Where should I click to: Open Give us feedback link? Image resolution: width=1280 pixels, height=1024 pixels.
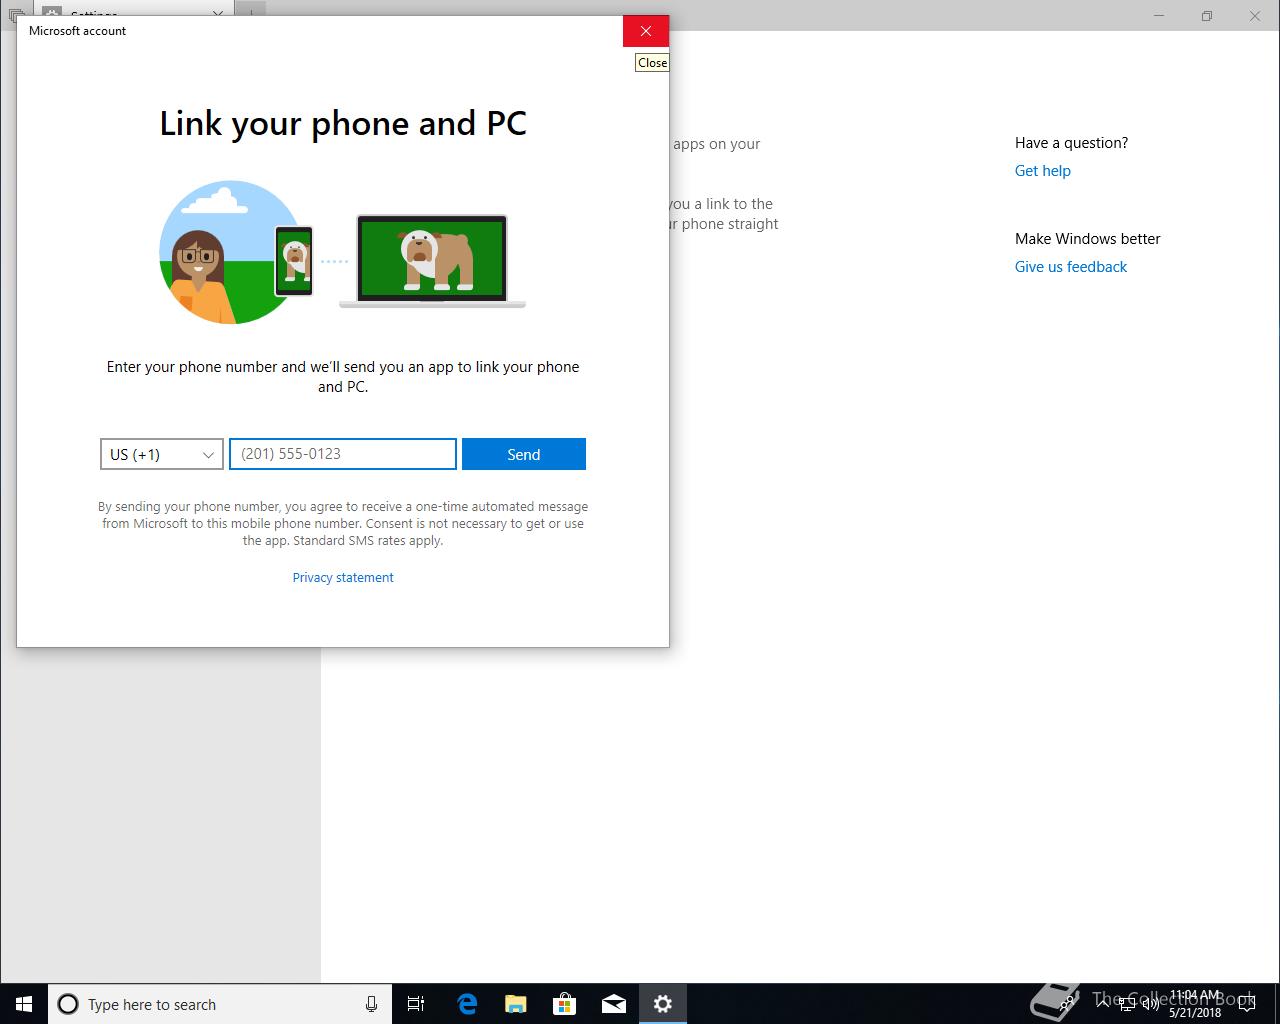click(1070, 267)
